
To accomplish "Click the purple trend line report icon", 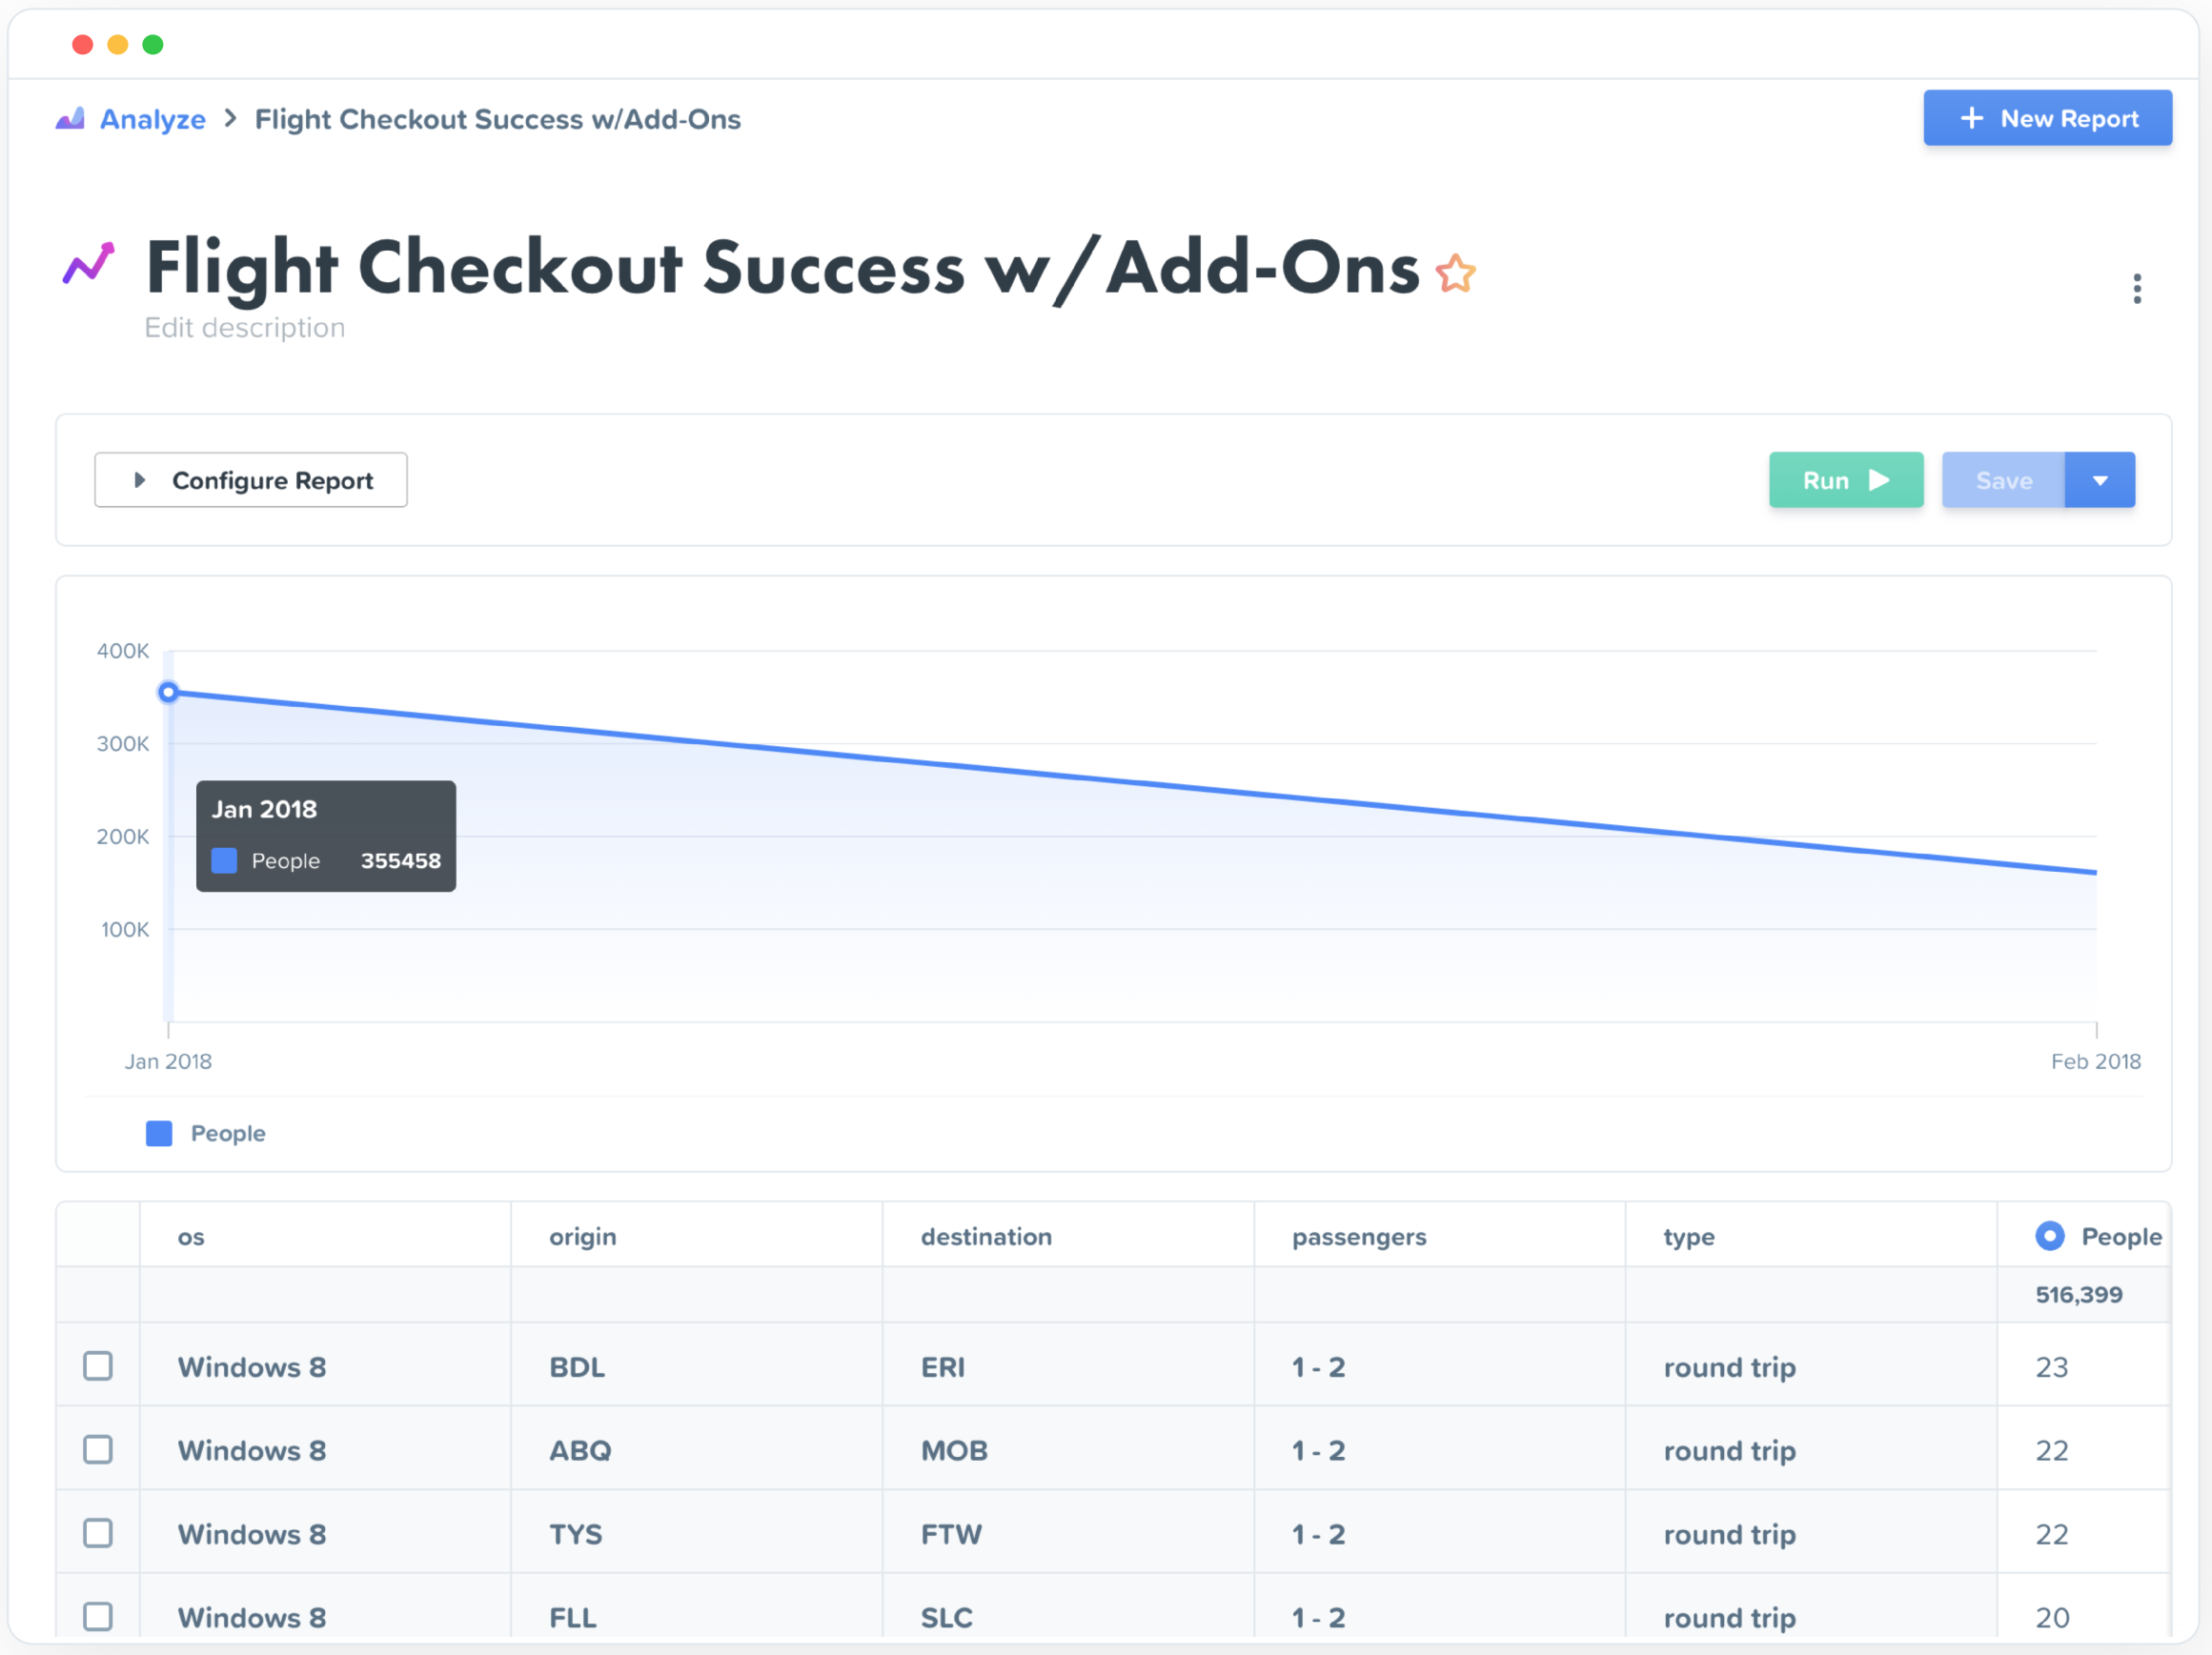I will 89,264.
